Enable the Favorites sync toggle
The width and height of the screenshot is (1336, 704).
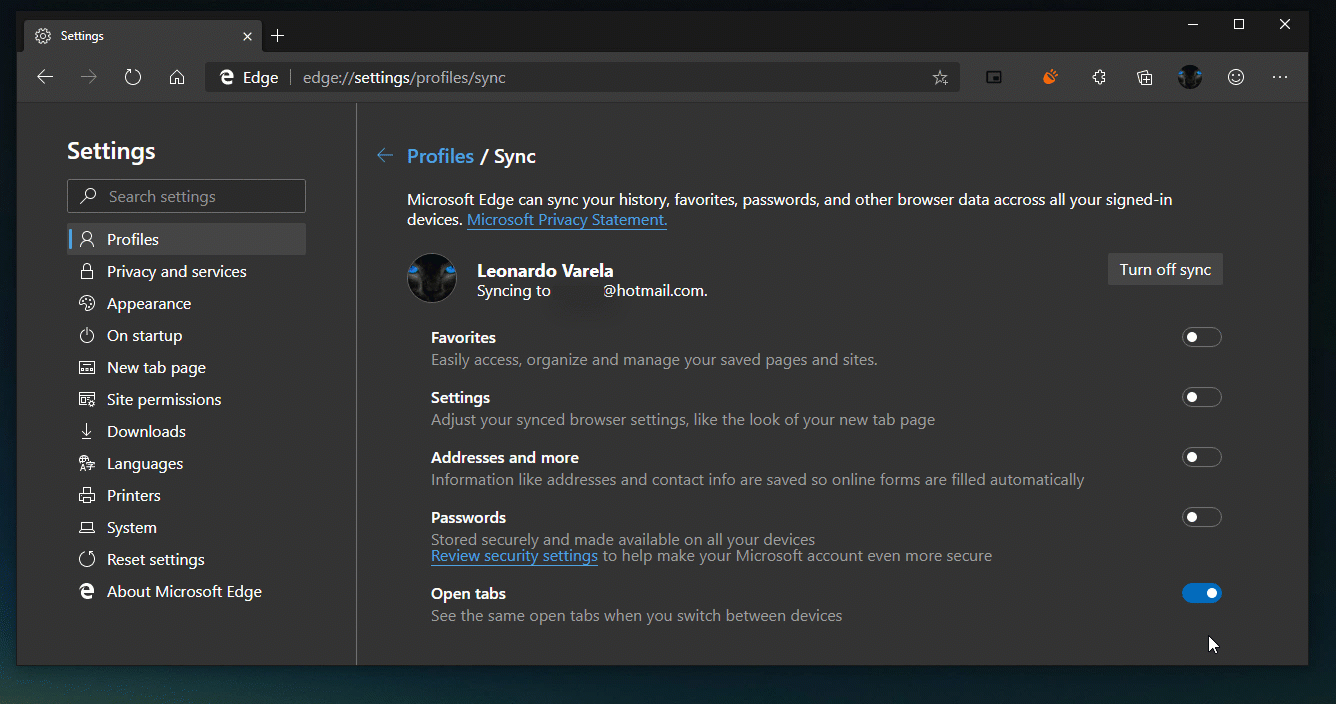click(1201, 338)
